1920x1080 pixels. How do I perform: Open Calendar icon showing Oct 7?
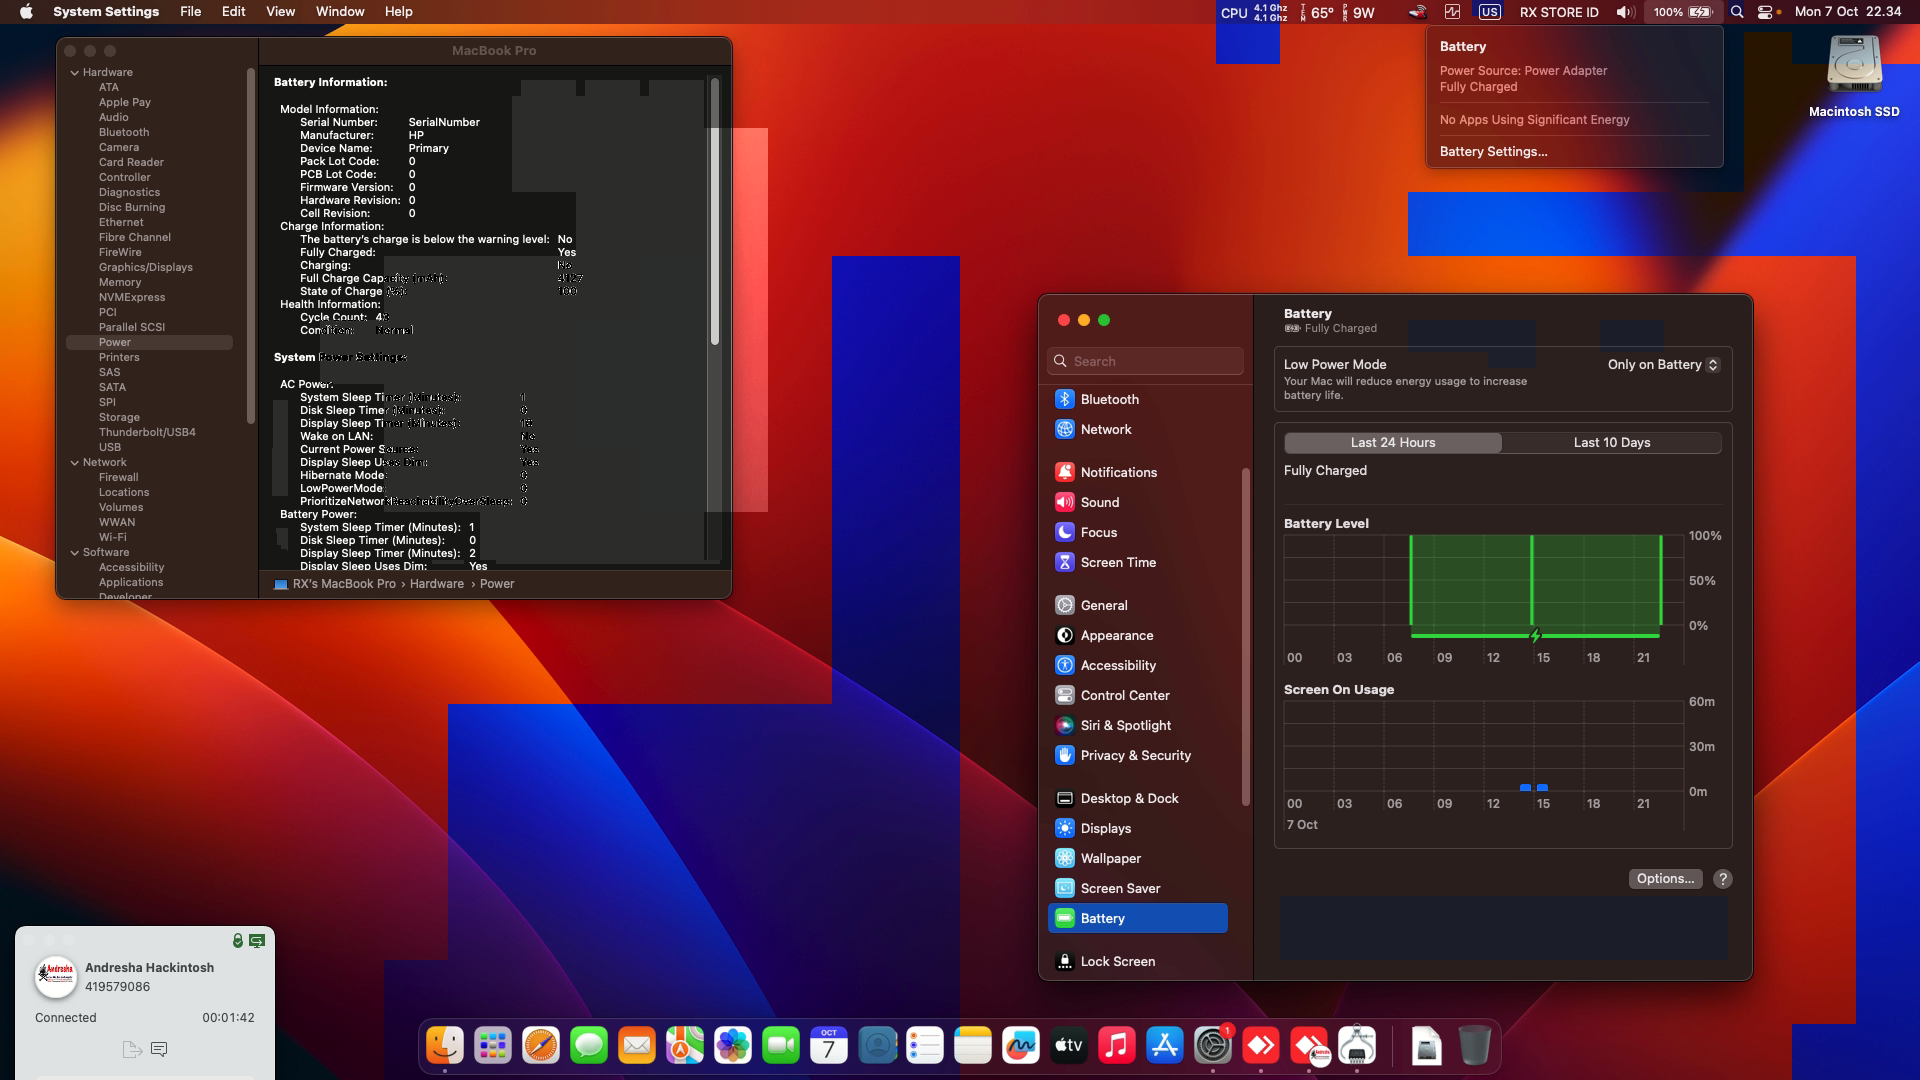pyautogui.click(x=829, y=1046)
